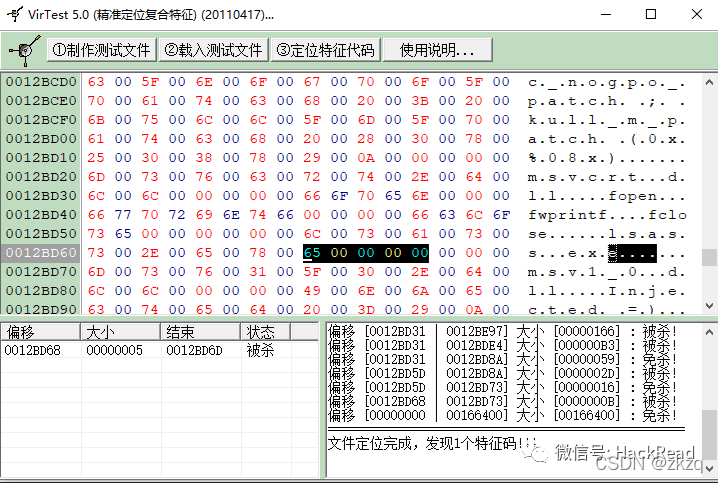718x483 pixels.
Task: Click log line with size [0000000B]
Action: (x=502, y=402)
